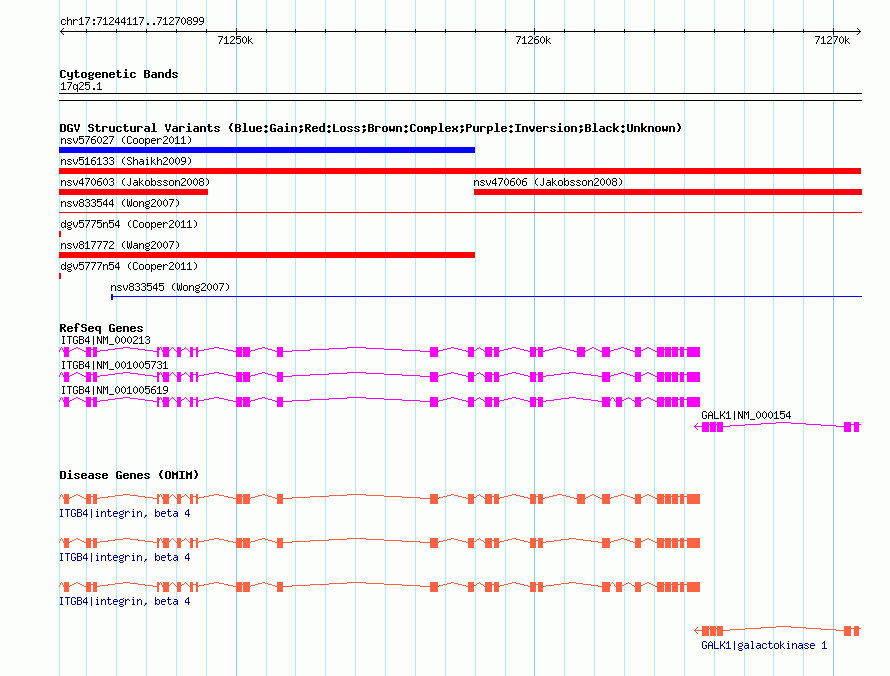Screen dimensions: 890x676
Task: Click the chr17:71244117..71270899 coordinate label
Action: tap(132, 21)
